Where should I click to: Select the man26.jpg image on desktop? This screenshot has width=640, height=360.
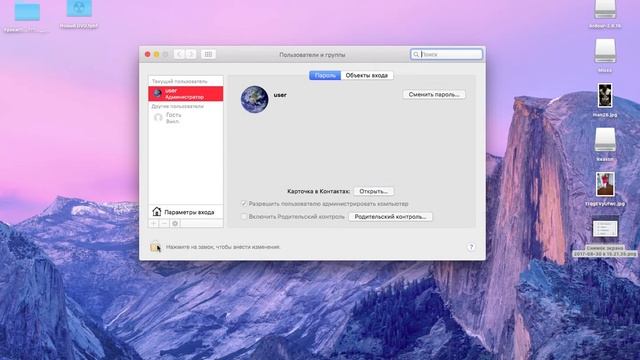(605, 96)
